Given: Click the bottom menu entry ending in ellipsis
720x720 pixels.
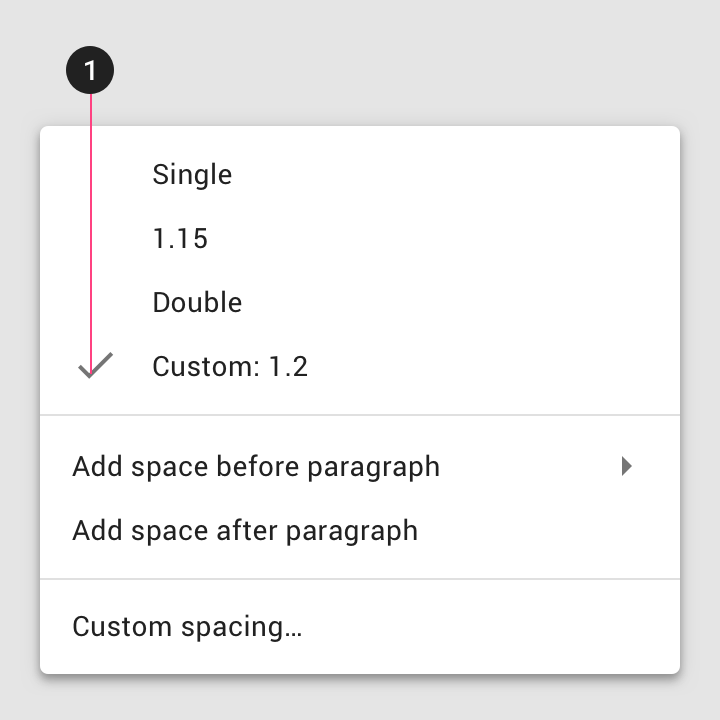Looking at the screenshot, I should click(187, 627).
